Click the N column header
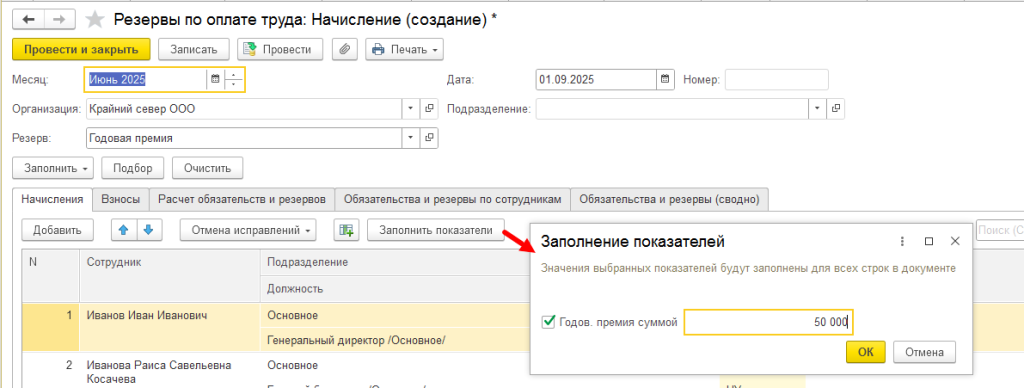 coord(51,275)
